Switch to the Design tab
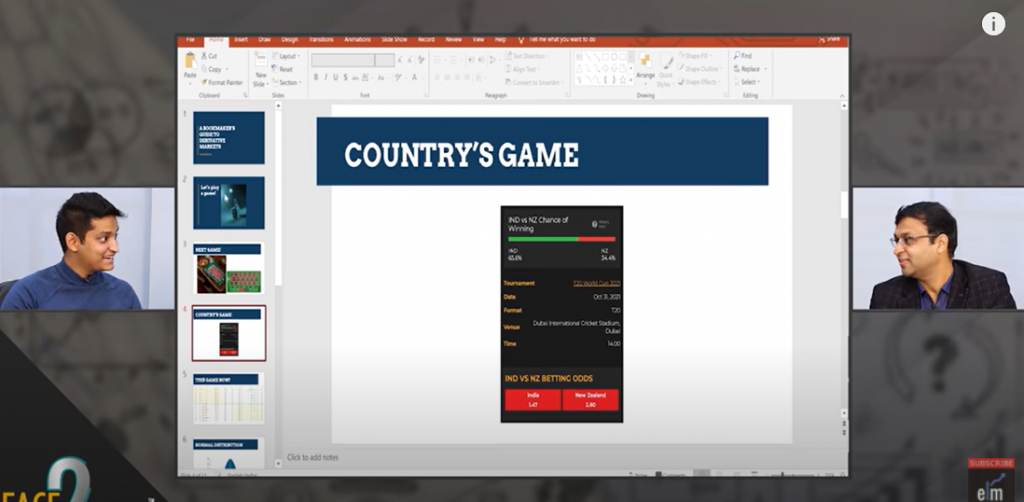The width and height of the screenshot is (1024, 502). (x=289, y=40)
